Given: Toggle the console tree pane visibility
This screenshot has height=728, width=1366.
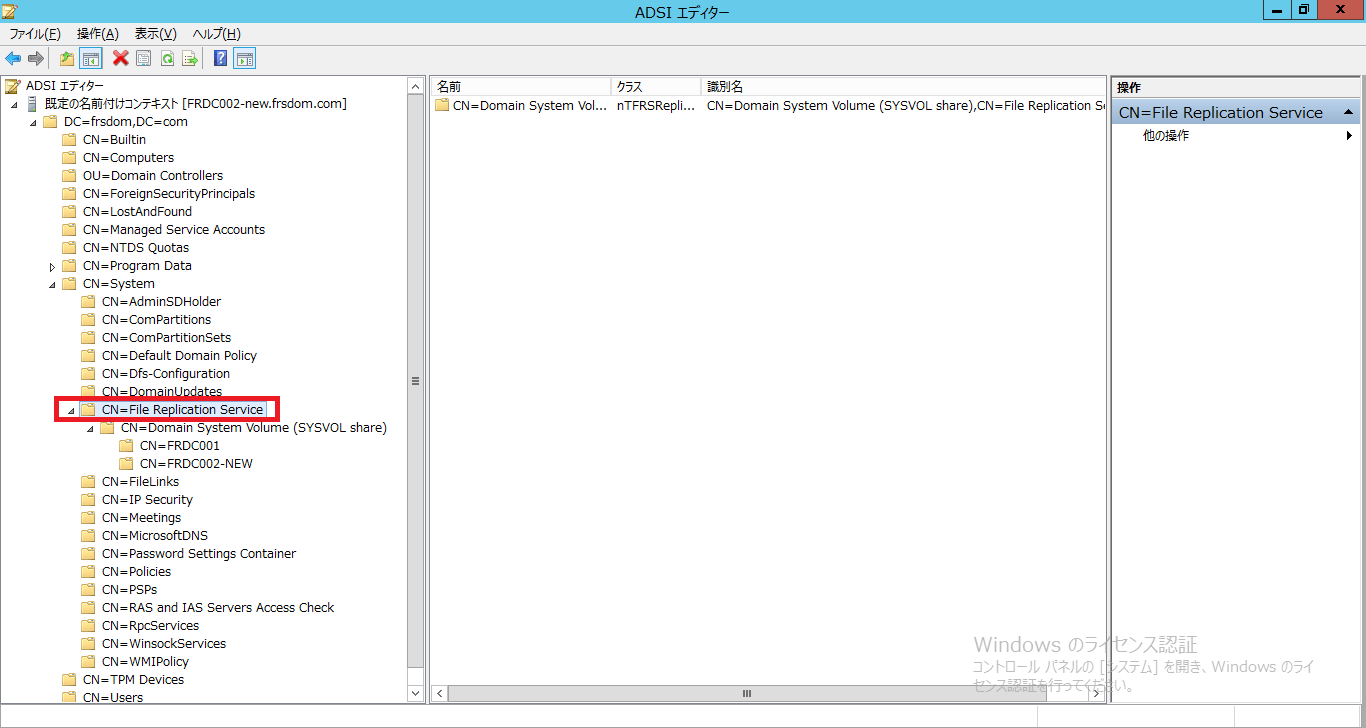Looking at the screenshot, I should [x=91, y=58].
